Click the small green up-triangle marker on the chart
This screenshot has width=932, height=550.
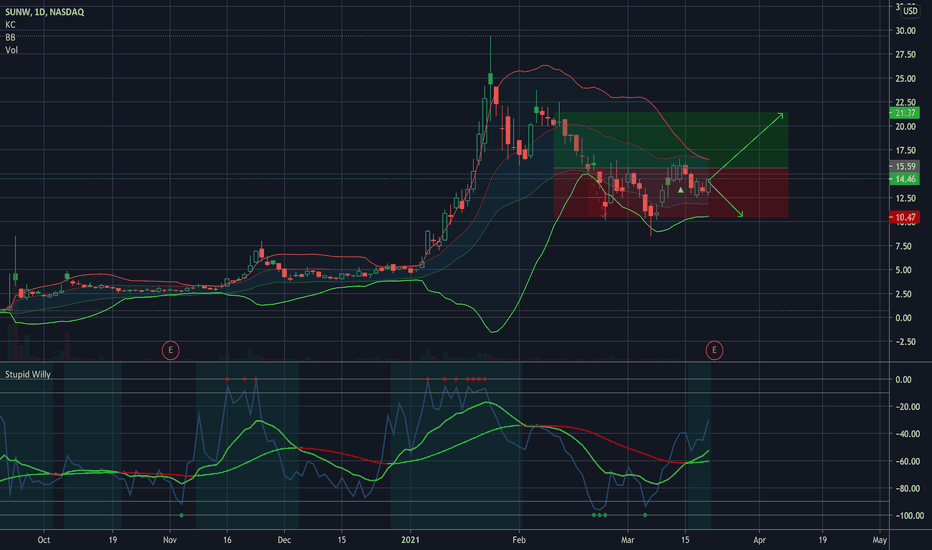(x=681, y=190)
